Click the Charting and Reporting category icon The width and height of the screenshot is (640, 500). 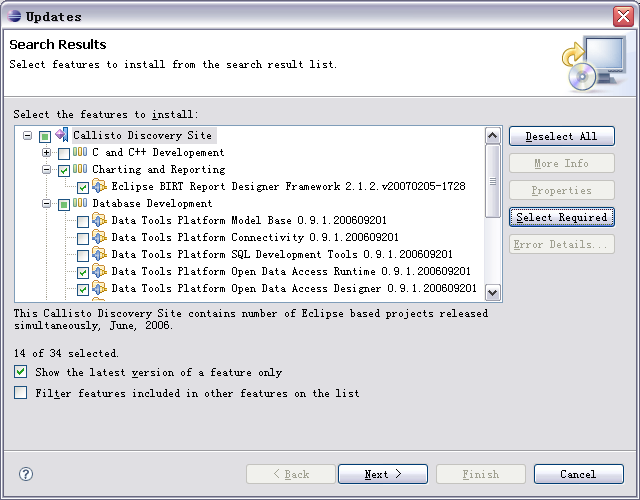pyautogui.click(x=80, y=169)
